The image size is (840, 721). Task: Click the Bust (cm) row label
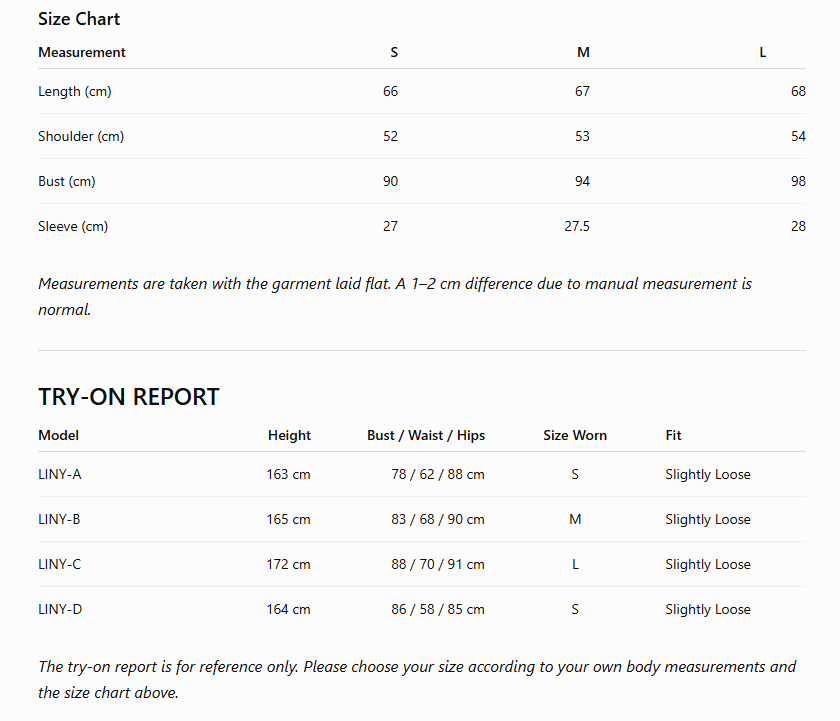(66, 182)
